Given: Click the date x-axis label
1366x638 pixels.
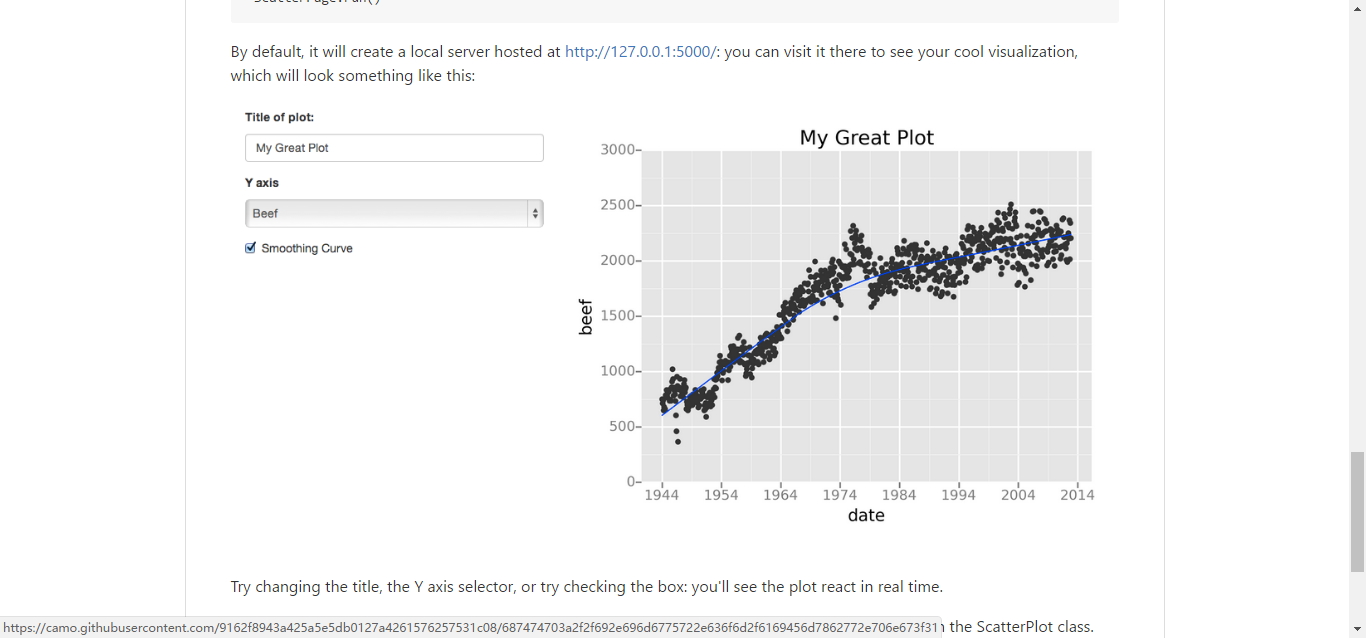Looking at the screenshot, I should (866, 515).
